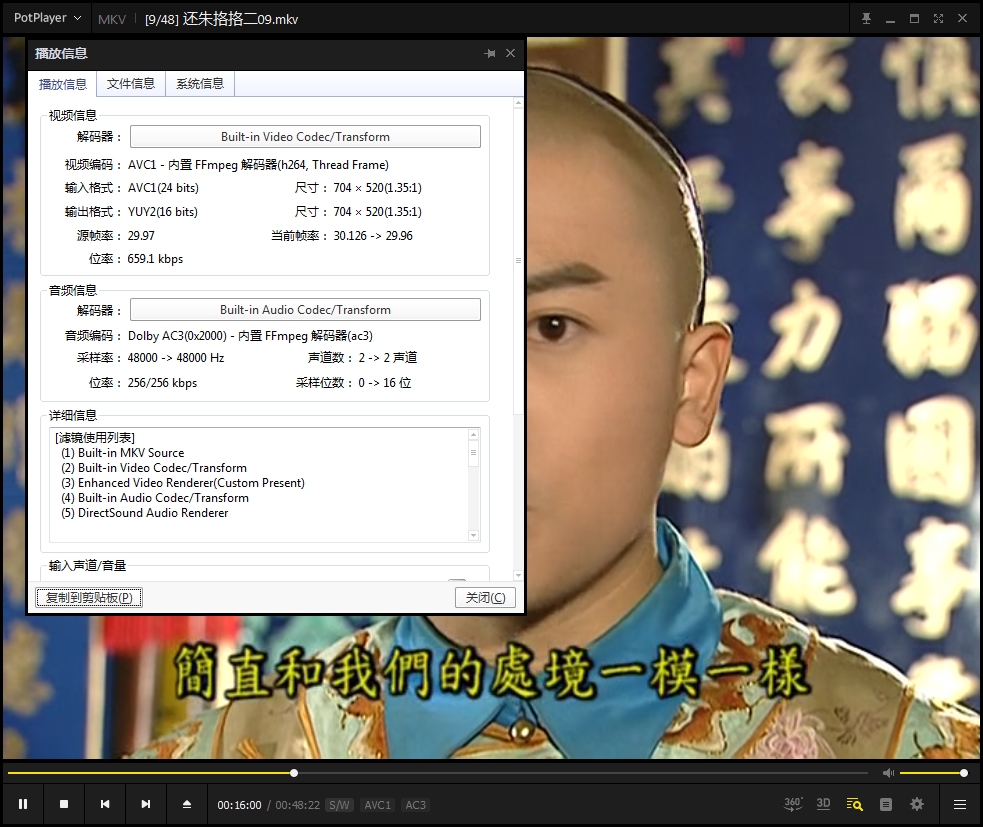Click 48000 -> 48000 Hz sample rate
983x827 pixels.
tap(176, 358)
